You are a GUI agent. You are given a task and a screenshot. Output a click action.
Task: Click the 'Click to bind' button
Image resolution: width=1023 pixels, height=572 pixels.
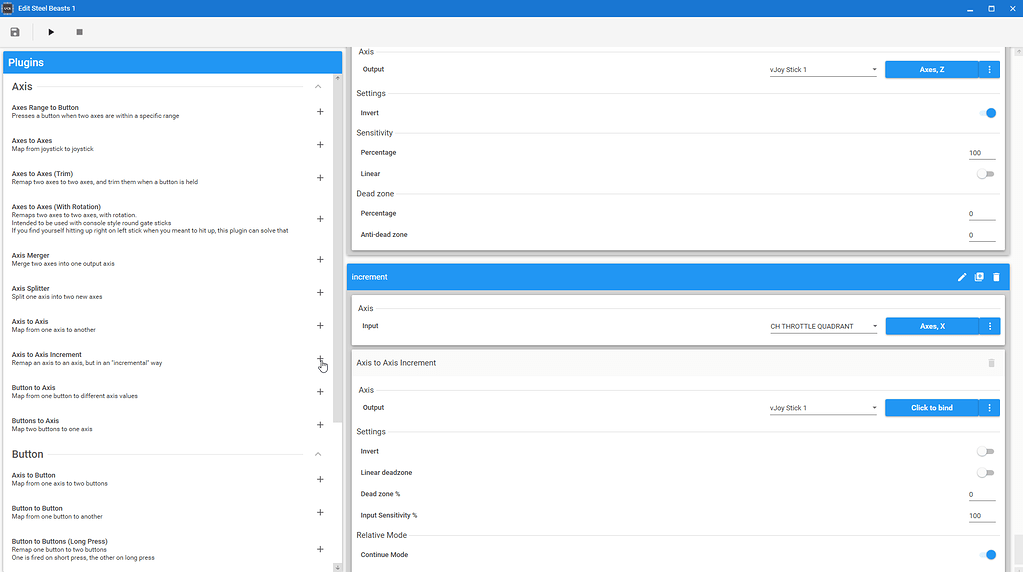(931, 408)
